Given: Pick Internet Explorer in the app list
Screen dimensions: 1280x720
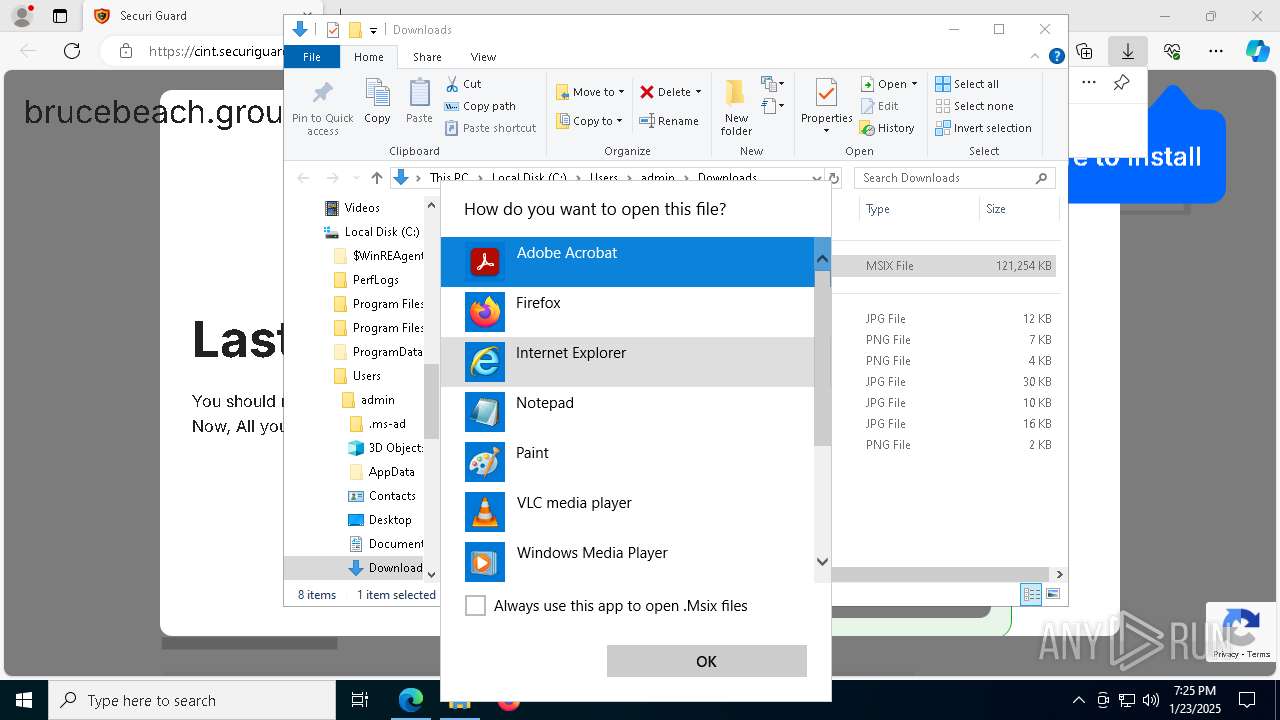Looking at the screenshot, I should [x=627, y=362].
